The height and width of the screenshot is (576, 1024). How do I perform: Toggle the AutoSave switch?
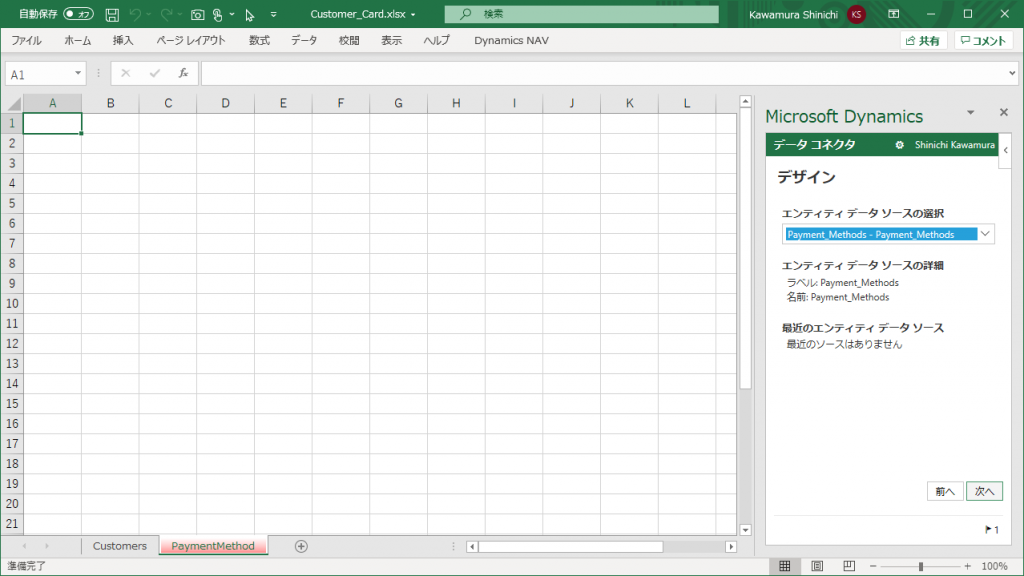click(78, 14)
